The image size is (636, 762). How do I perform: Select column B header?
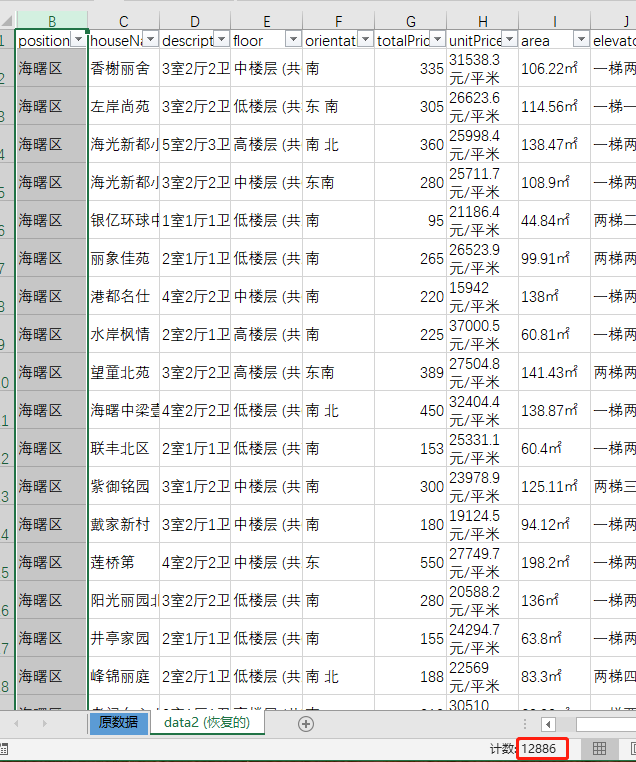52,21
